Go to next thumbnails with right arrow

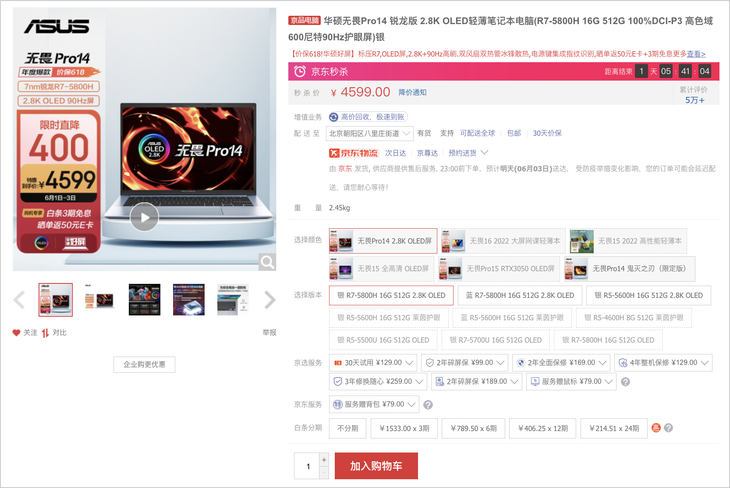(270, 300)
